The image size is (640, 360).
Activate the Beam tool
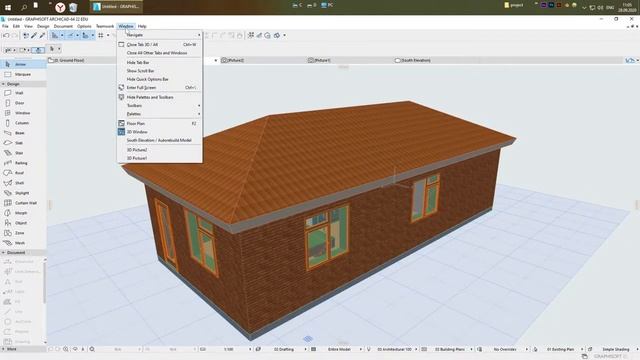click(x=23, y=133)
